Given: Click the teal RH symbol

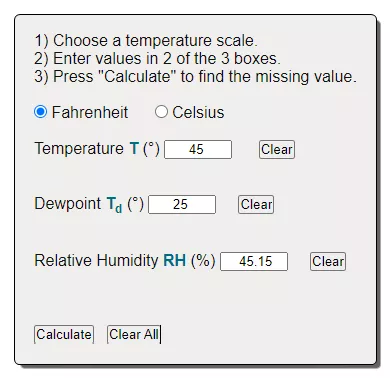Looking at the screenshot, I should 175,260.
